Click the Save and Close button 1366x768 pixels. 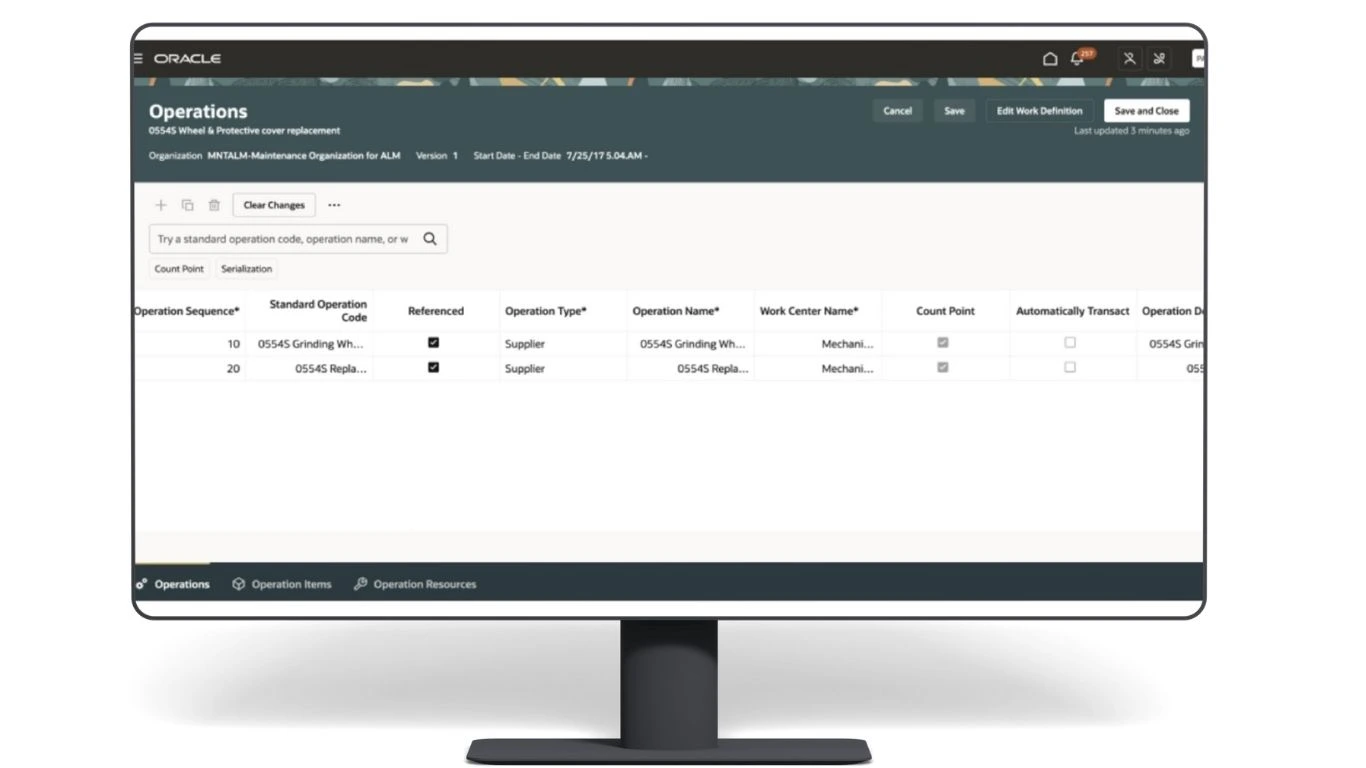click(1146, 111)
